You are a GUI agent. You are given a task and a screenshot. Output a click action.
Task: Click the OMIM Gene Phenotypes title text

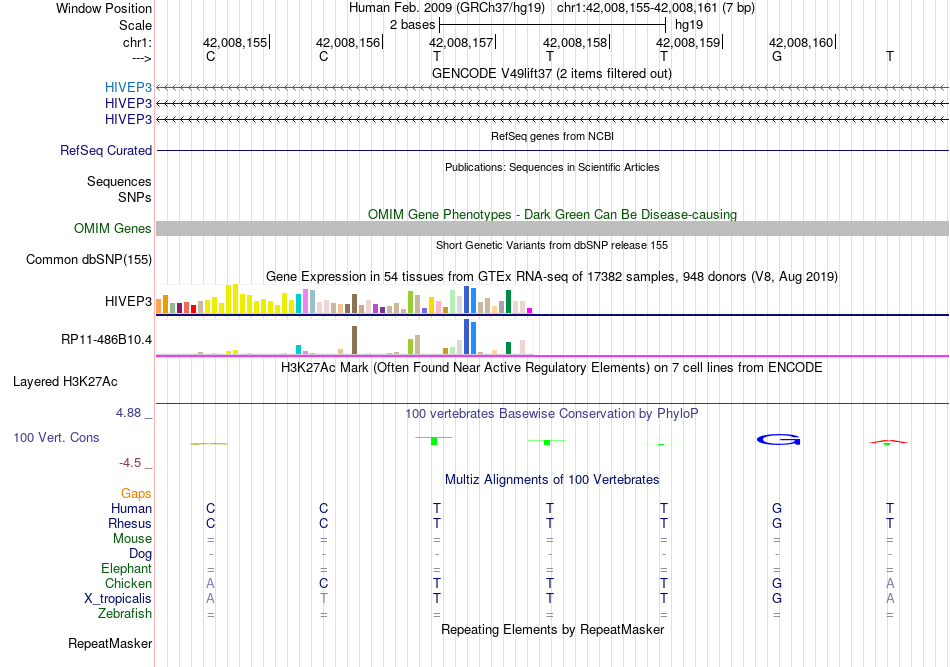(x=552, y=214)
